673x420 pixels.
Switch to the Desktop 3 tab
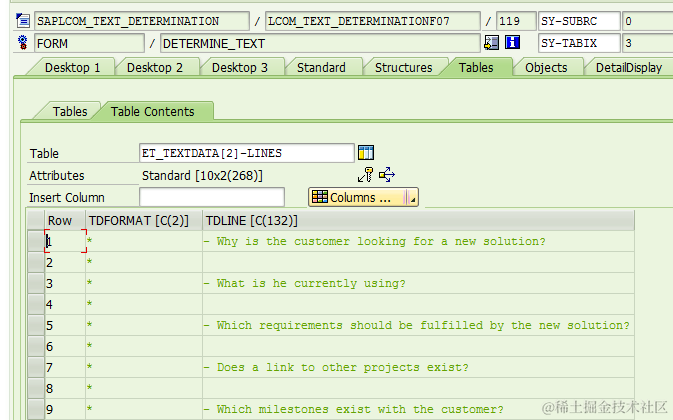tap(239, 68)
